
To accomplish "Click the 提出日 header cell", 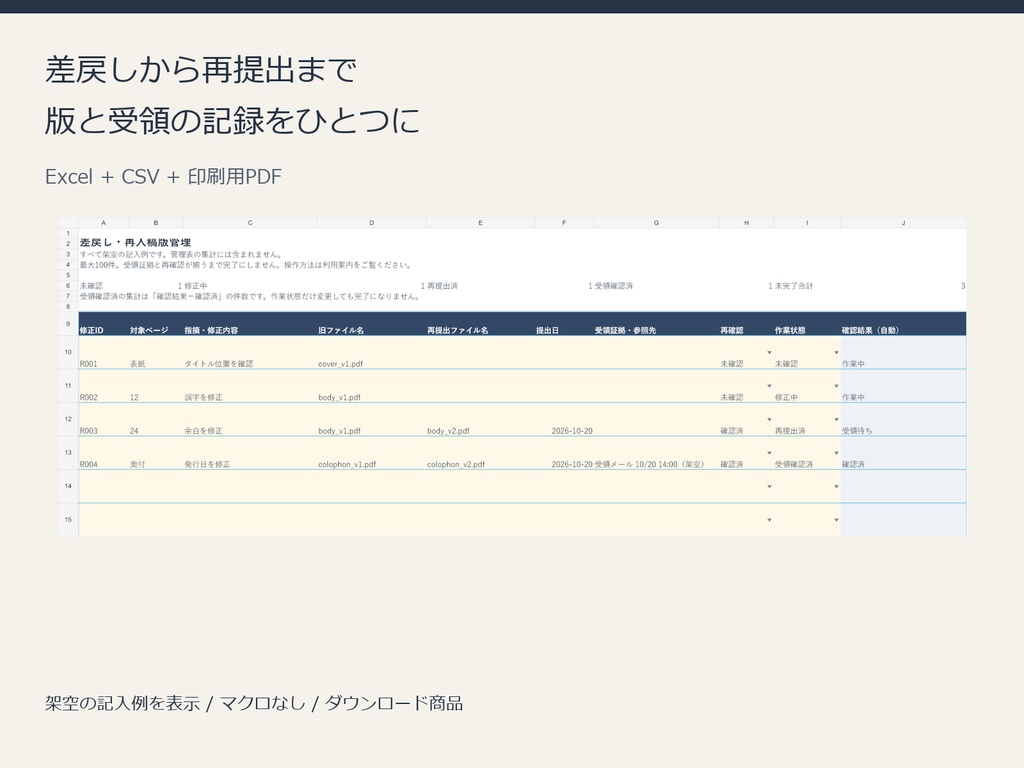I will (564, 324).
